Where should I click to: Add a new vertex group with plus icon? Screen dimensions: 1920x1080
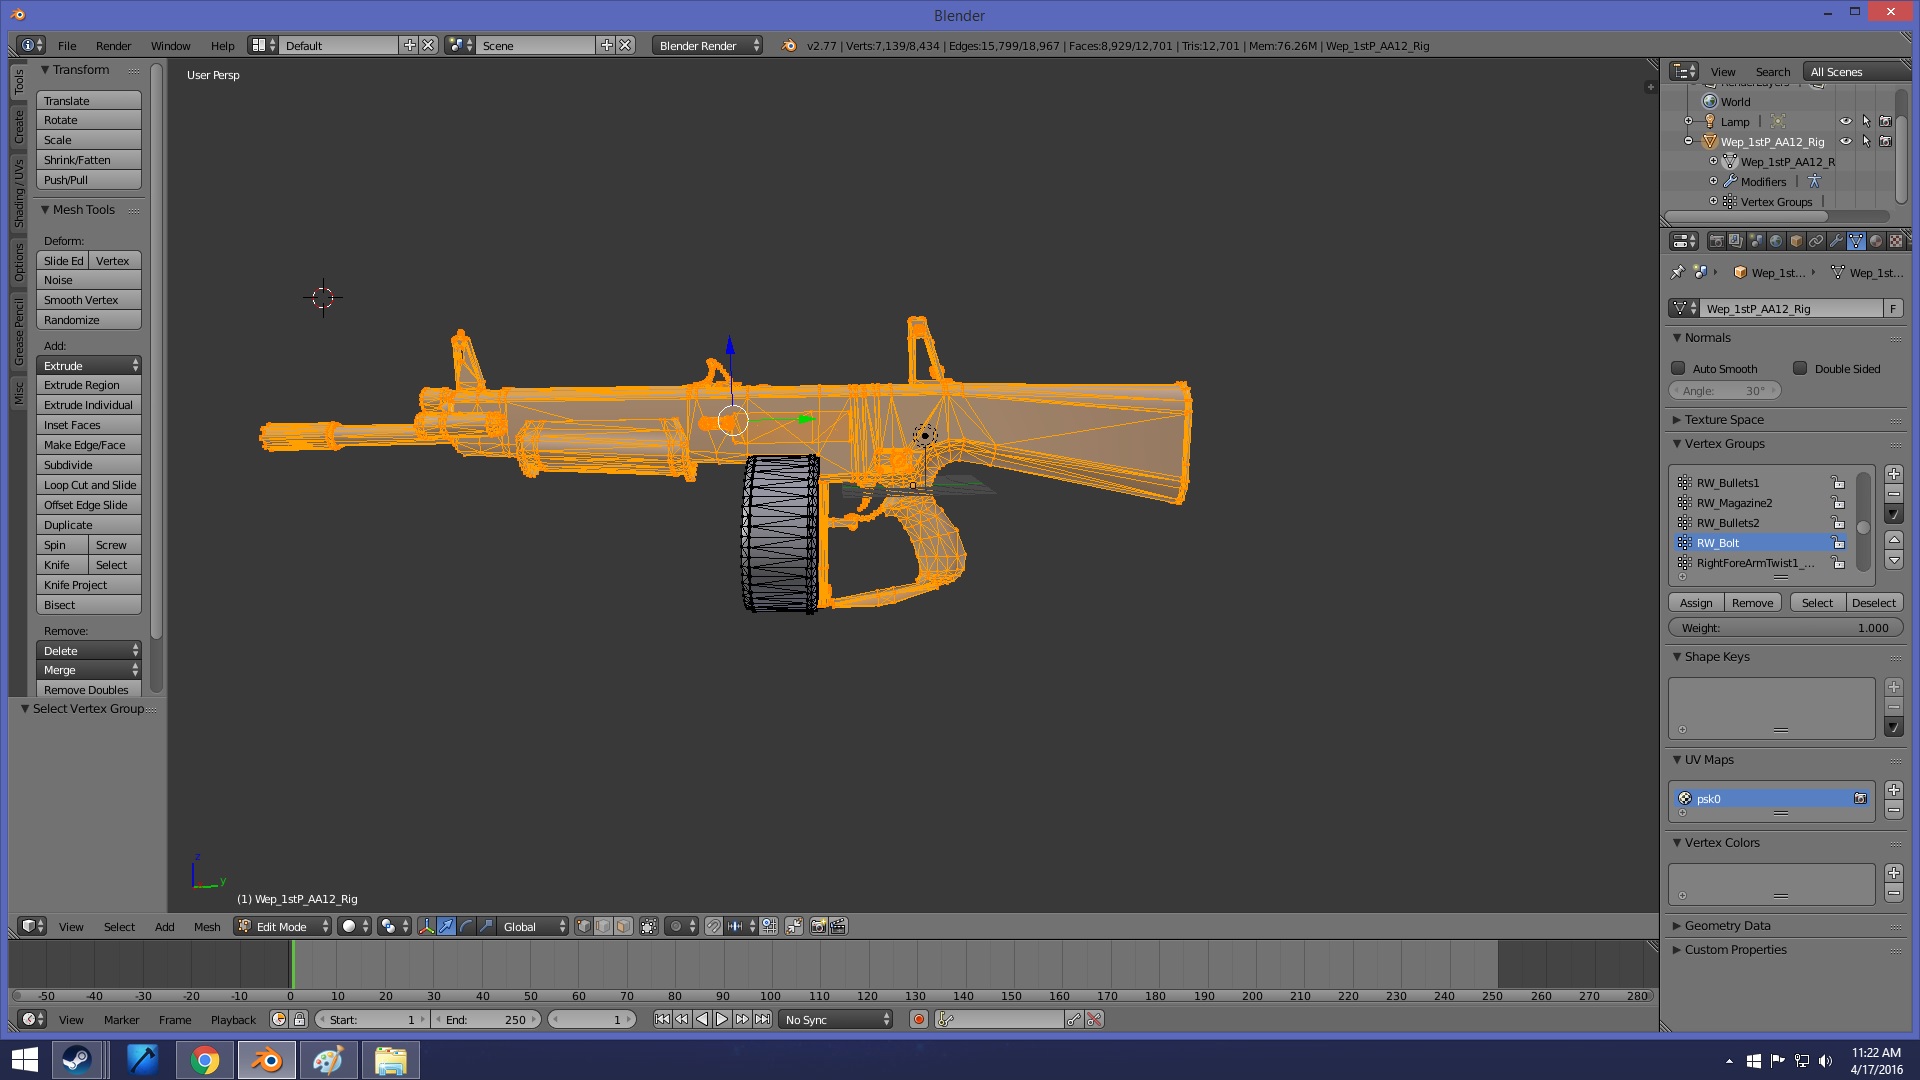coord(1893,474)
